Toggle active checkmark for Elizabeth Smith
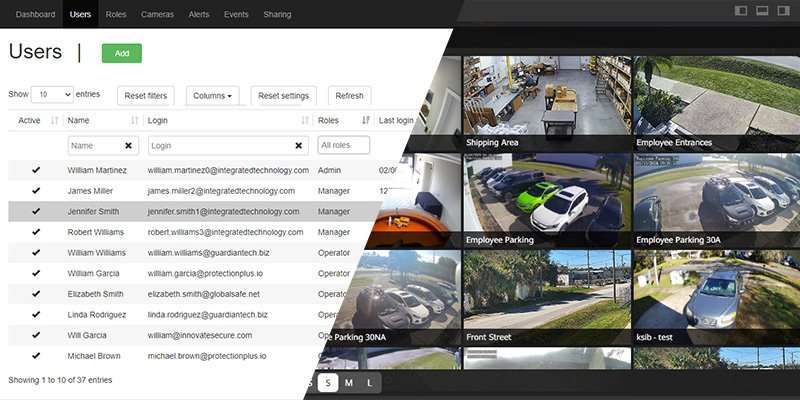The height and width of the screenshot is (400, 800). click(36, 294)
